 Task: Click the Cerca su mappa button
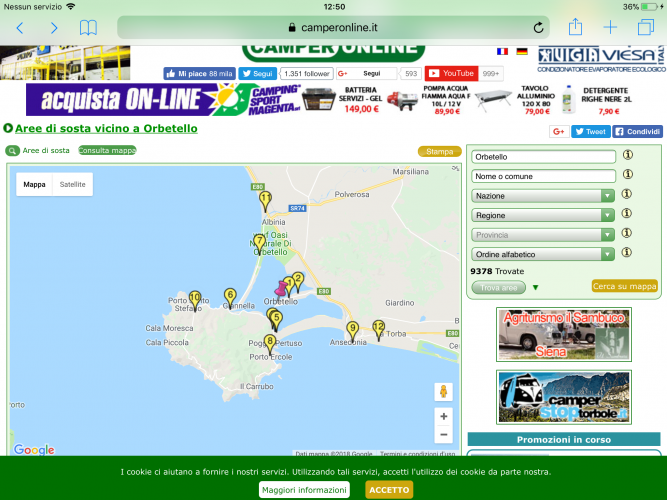[x=624, y=286]
